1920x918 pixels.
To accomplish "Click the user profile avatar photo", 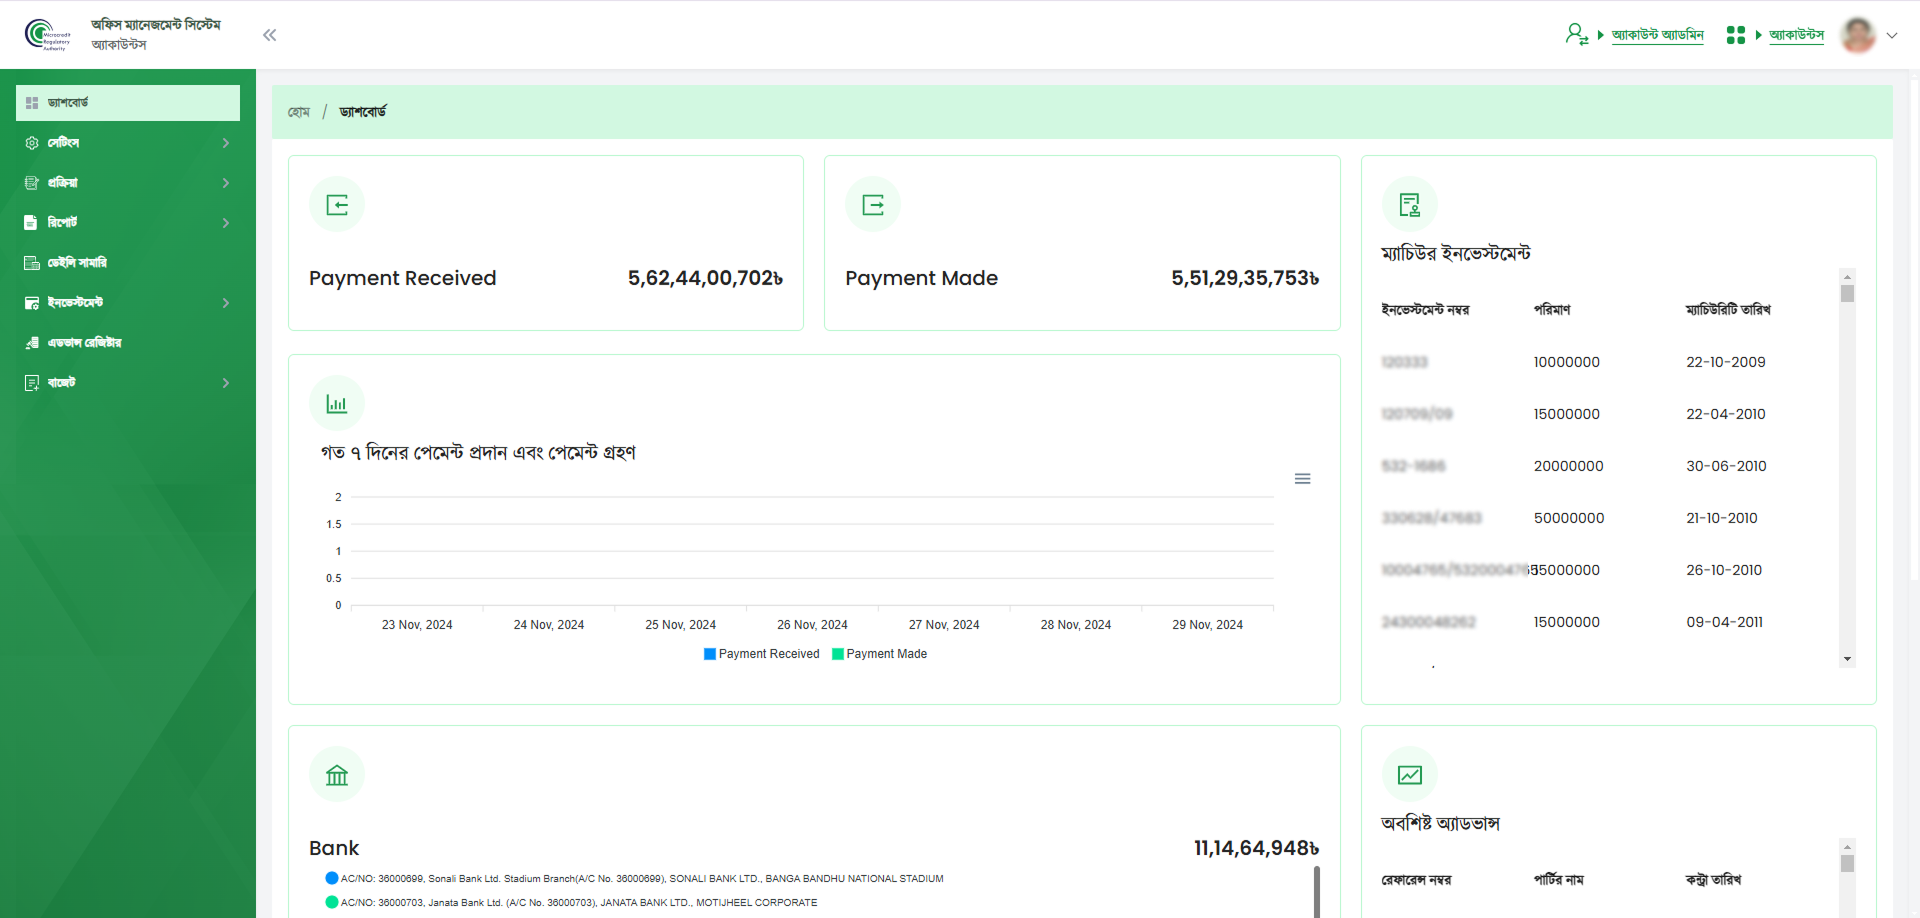I will coord(1858,35).
